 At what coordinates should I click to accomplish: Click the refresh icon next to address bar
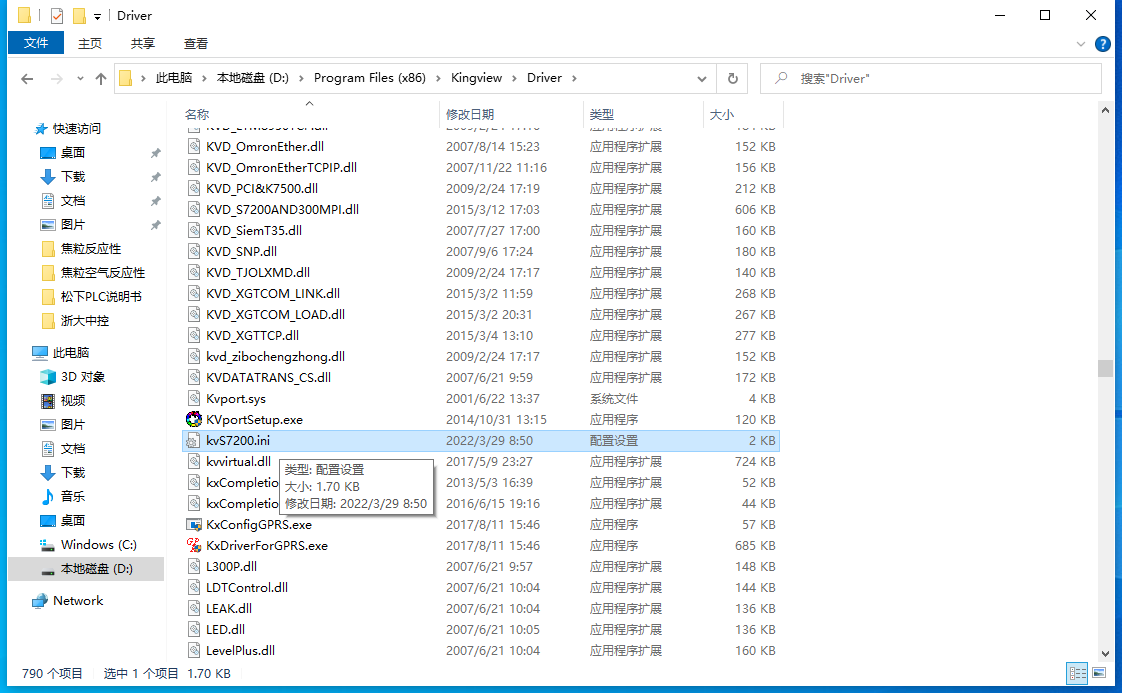733,78
